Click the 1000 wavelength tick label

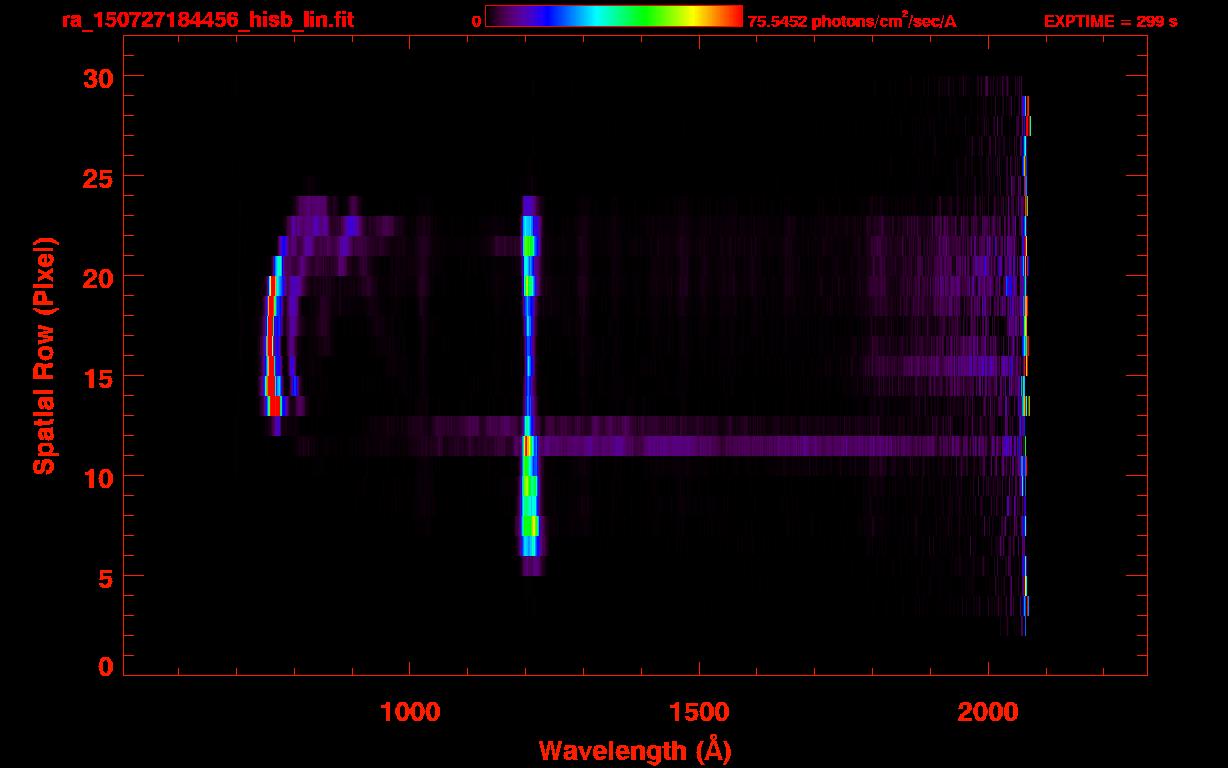pyautogui.click(x=410, y=712)
